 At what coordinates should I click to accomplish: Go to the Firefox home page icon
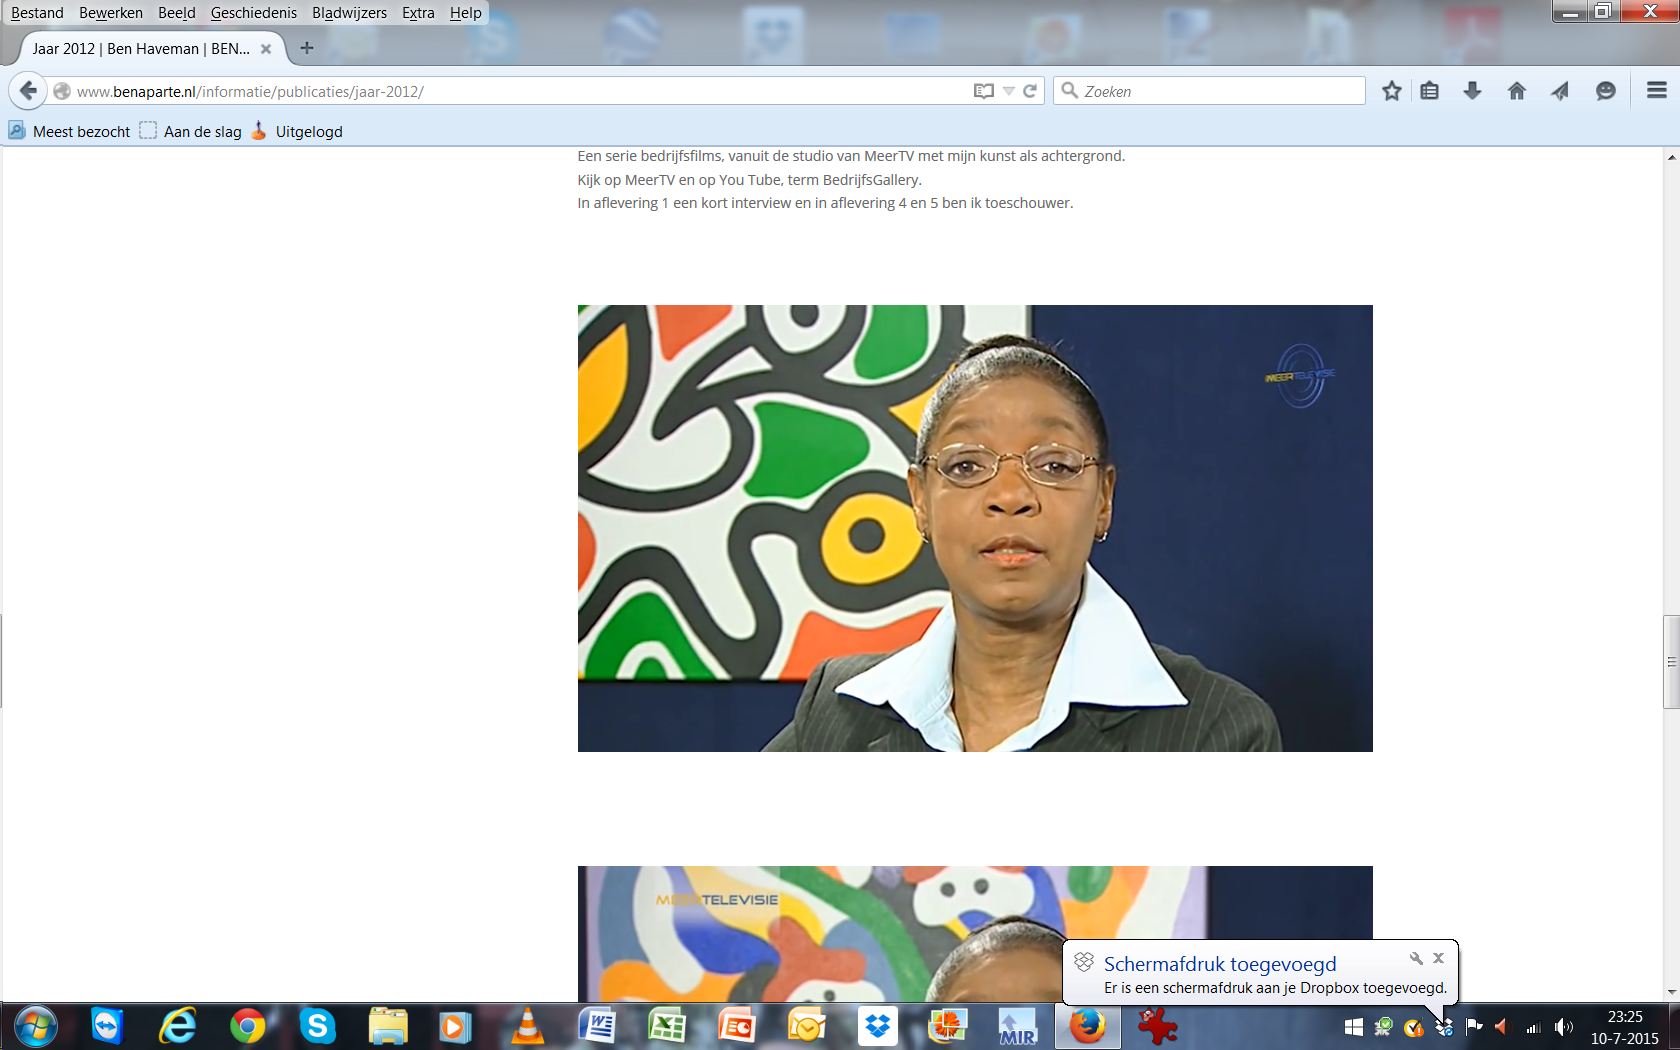click(x=1516, y=91)
